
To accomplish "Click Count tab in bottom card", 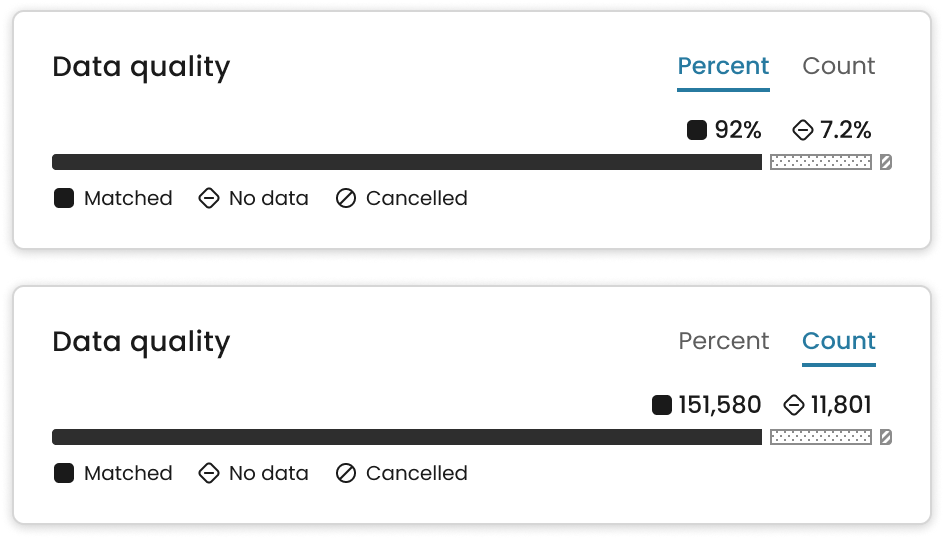I will (839, 341).
